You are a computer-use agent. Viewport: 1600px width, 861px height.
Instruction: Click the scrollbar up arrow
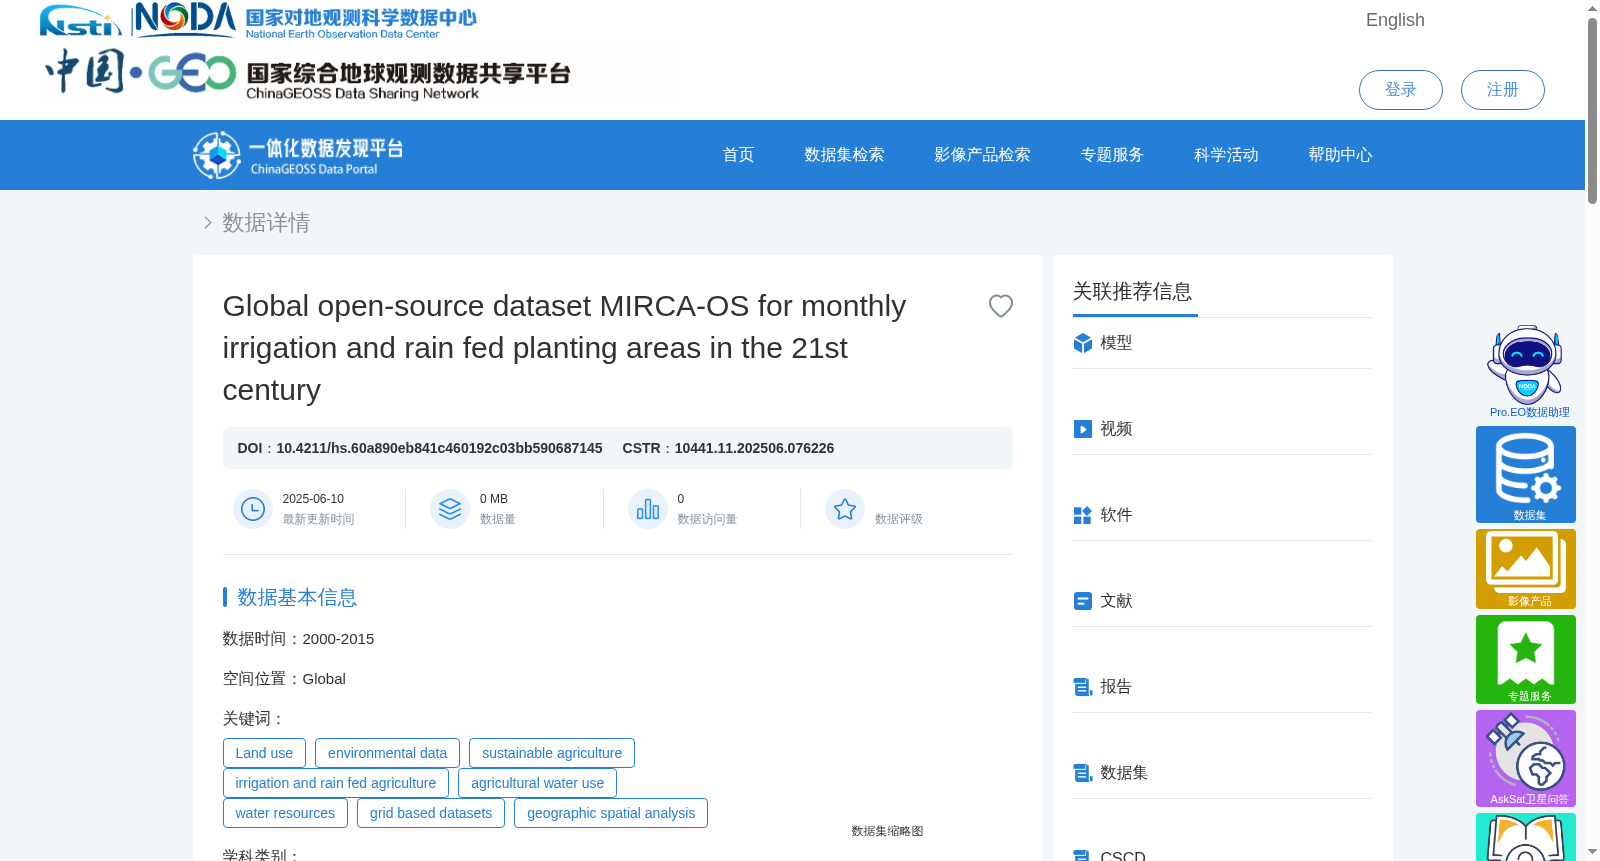[x=1592, y=8]
